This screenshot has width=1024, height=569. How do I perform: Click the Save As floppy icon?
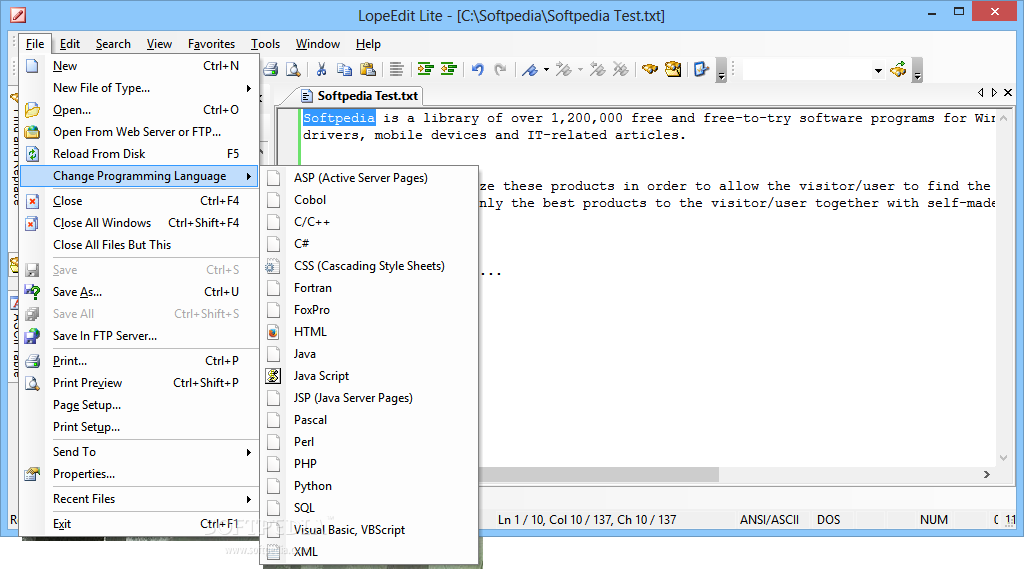coord(32,292)
